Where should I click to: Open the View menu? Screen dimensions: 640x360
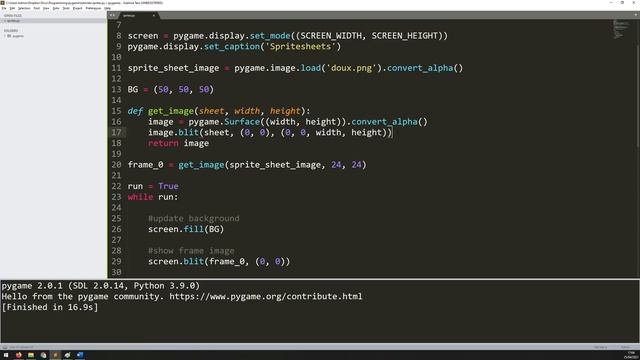point(46,8)
